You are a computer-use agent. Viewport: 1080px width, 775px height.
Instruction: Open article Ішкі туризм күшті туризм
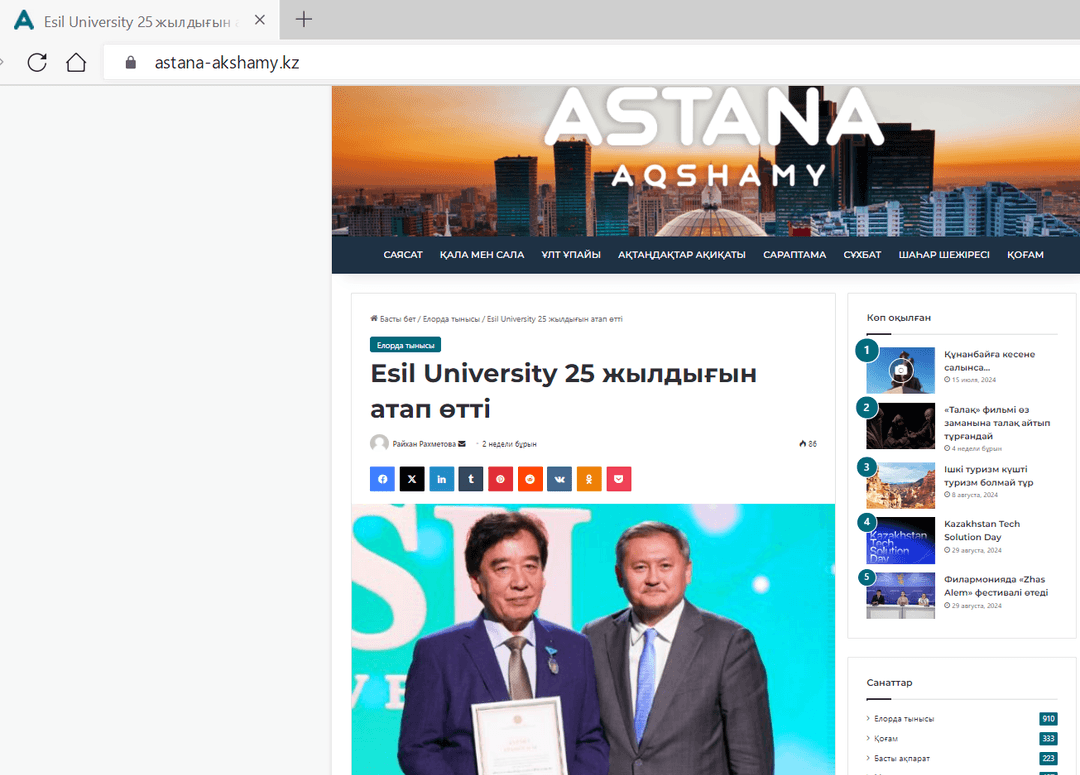(988, 475)
